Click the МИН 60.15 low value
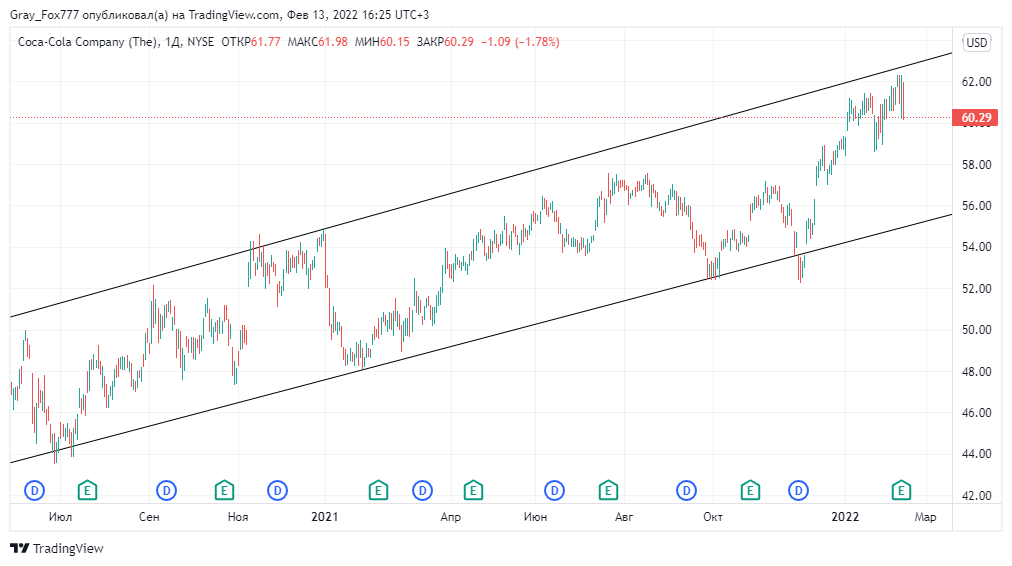Screen dimensions: 1012x566 pos(382,42)
